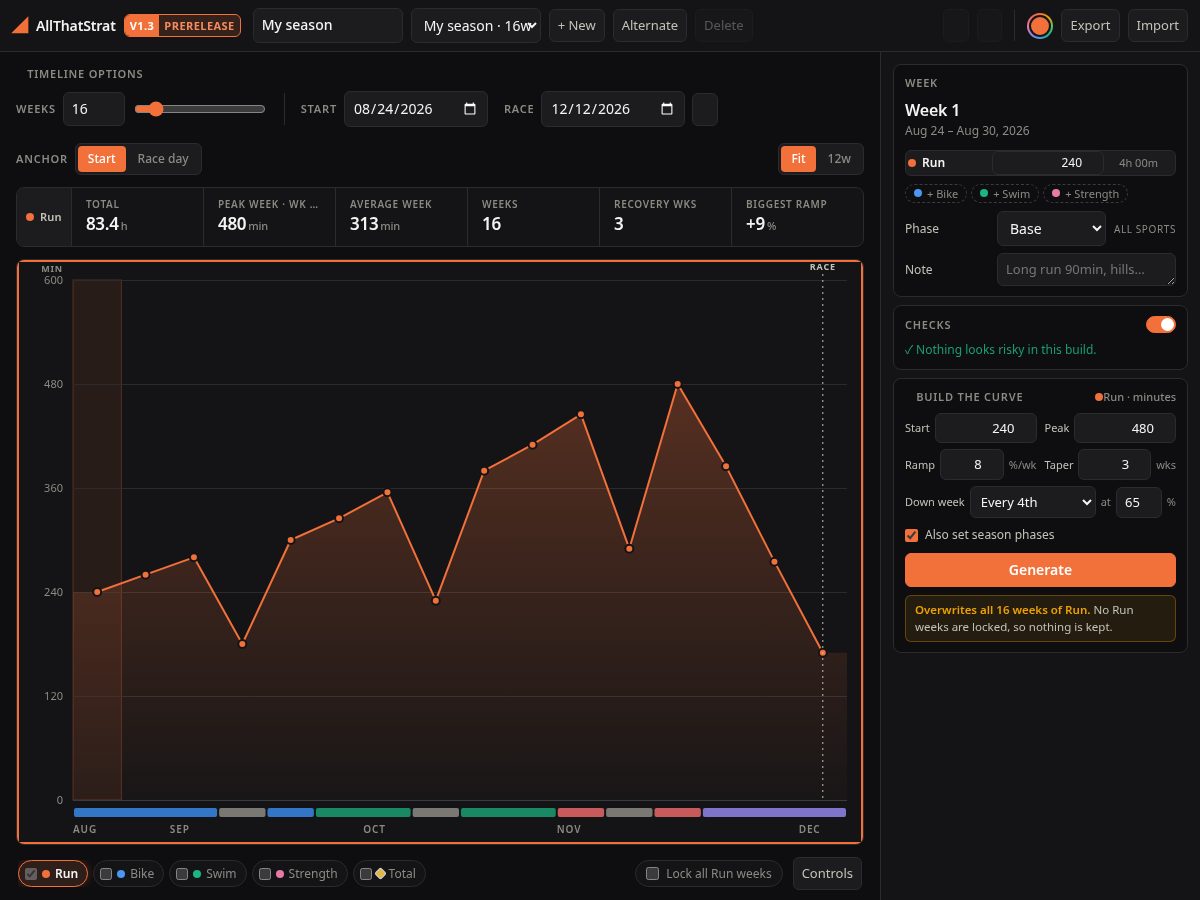Click the Down week percent field 65

(1139, 502)
